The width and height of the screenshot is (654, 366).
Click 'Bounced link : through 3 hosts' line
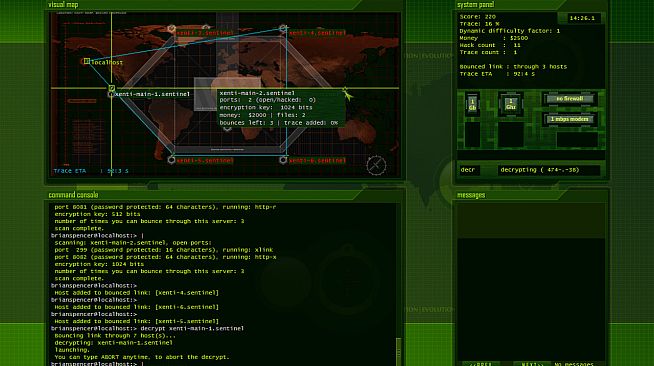click(513, 66)
